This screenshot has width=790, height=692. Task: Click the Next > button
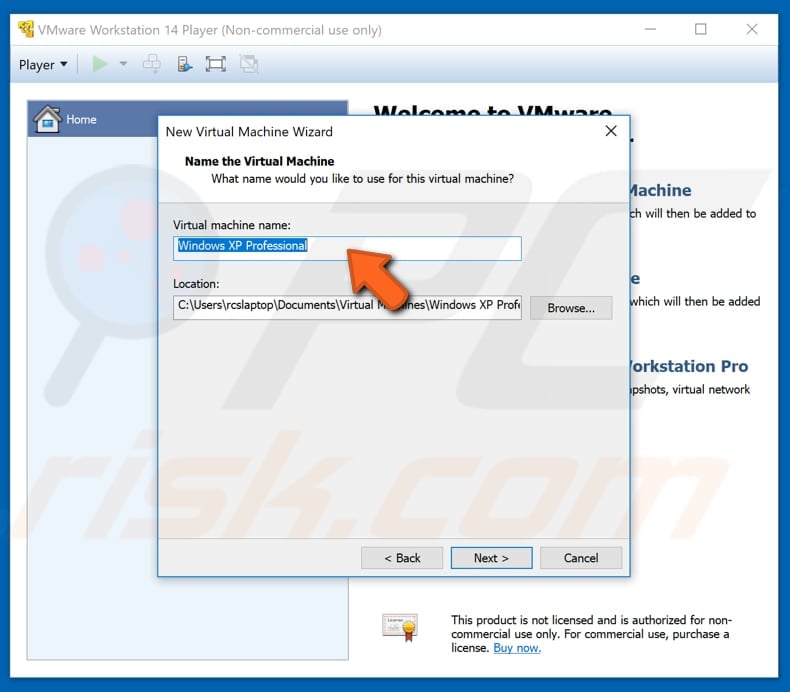[x=491, y=558]
